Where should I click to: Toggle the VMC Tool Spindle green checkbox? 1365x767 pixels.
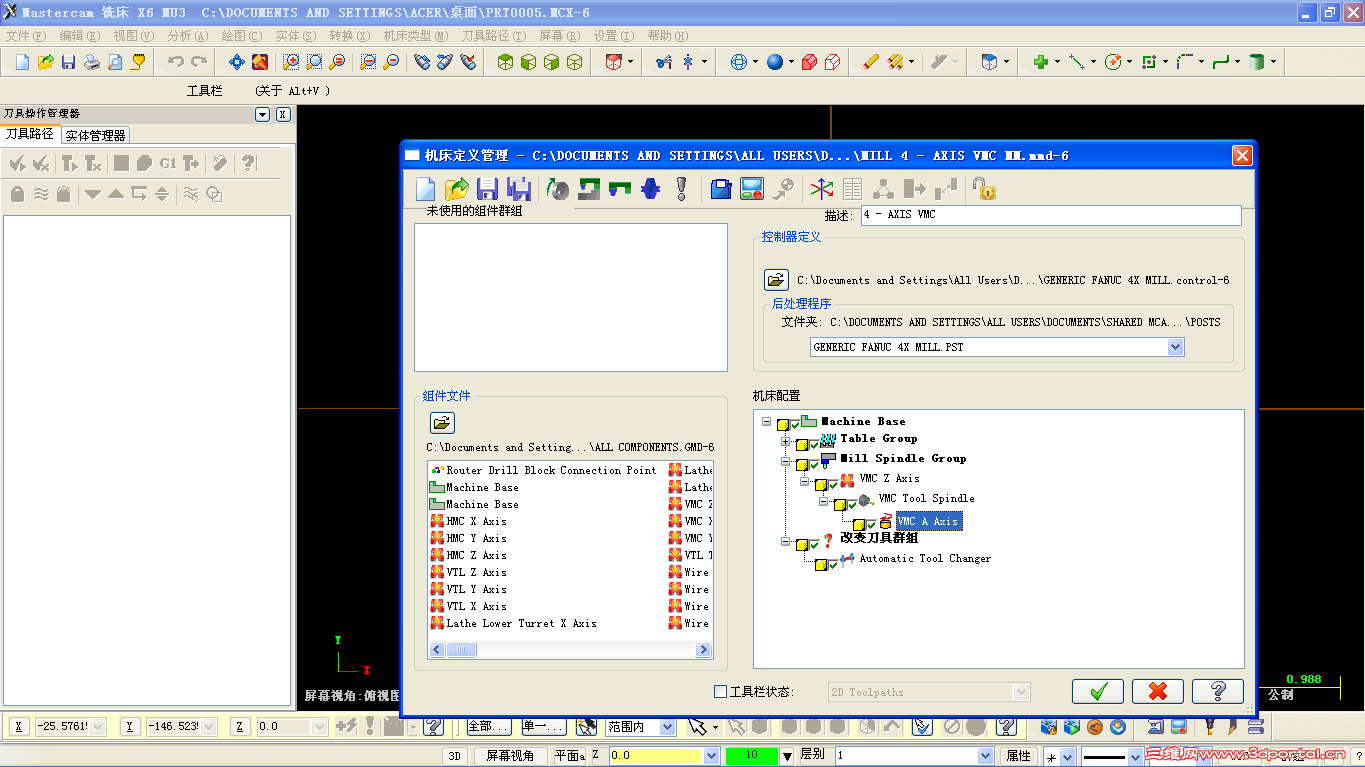click(852, 503)
